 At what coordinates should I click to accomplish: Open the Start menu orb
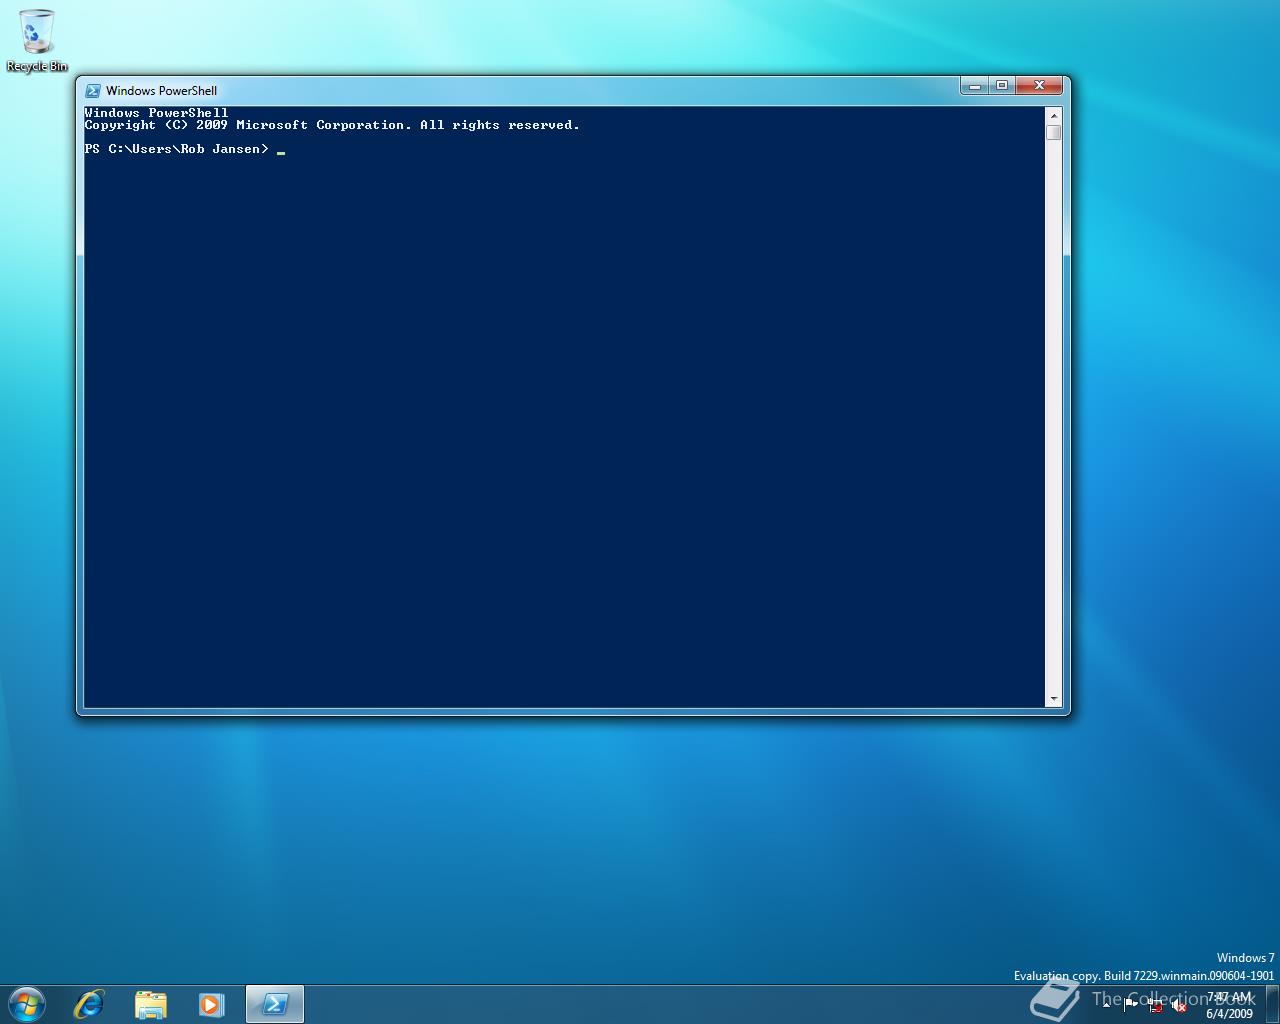tap(26, 1004)
